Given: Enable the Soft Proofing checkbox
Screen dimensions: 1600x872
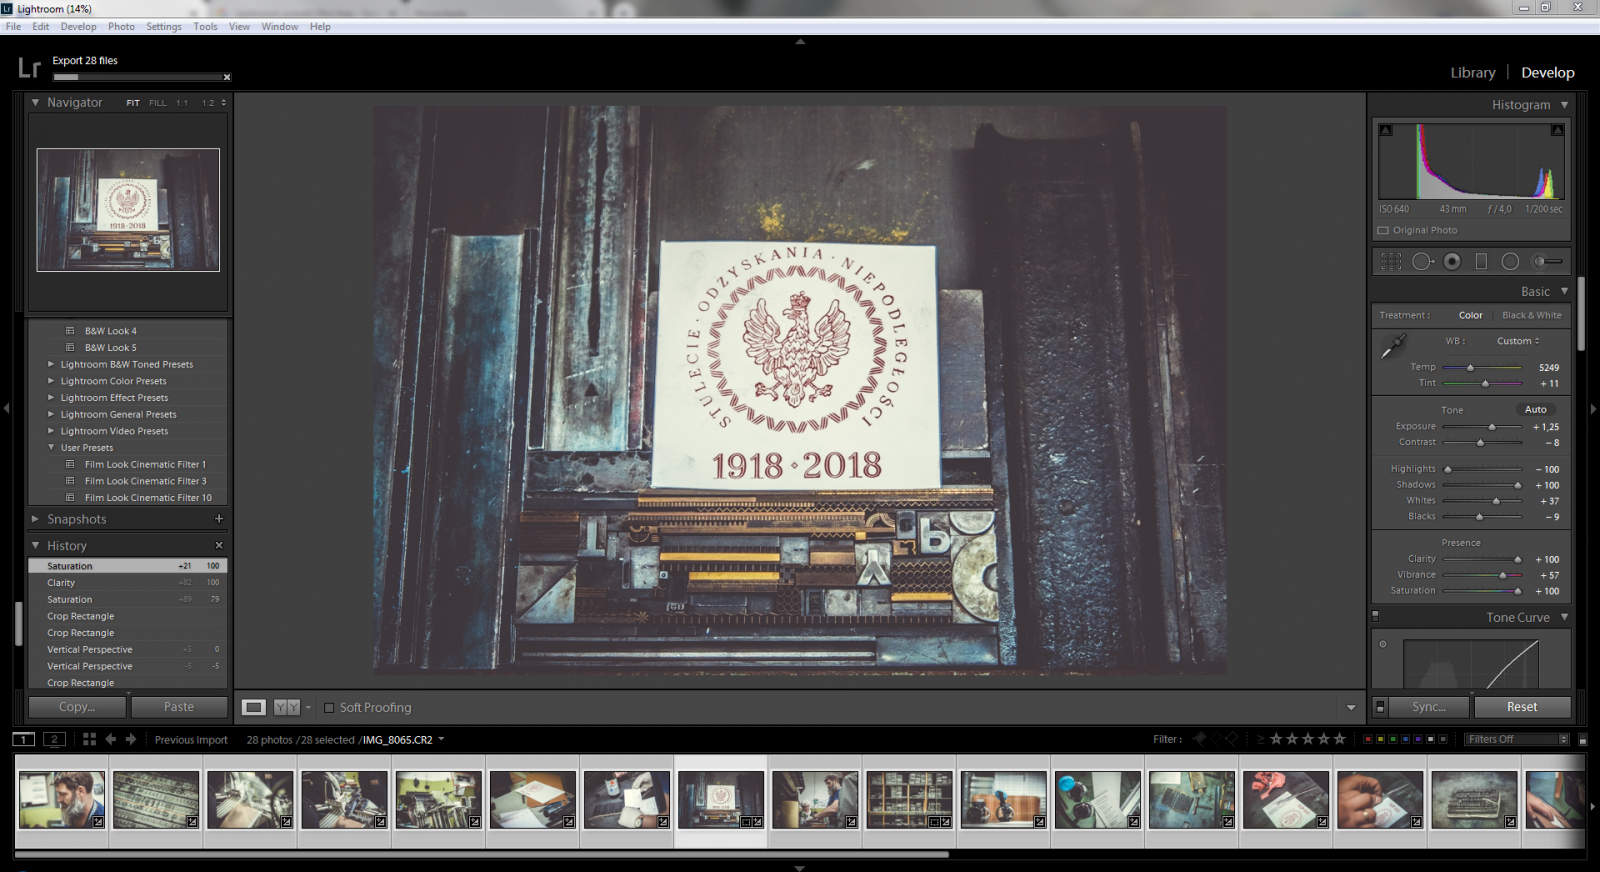Looking at the screenshot, I should [x=329, y=708].
